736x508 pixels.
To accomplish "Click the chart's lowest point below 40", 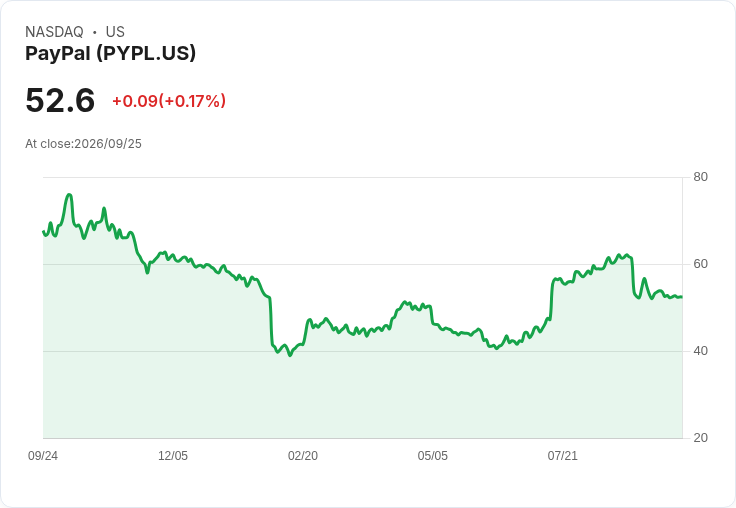I will pyautogui.click(x=290, y=355).
